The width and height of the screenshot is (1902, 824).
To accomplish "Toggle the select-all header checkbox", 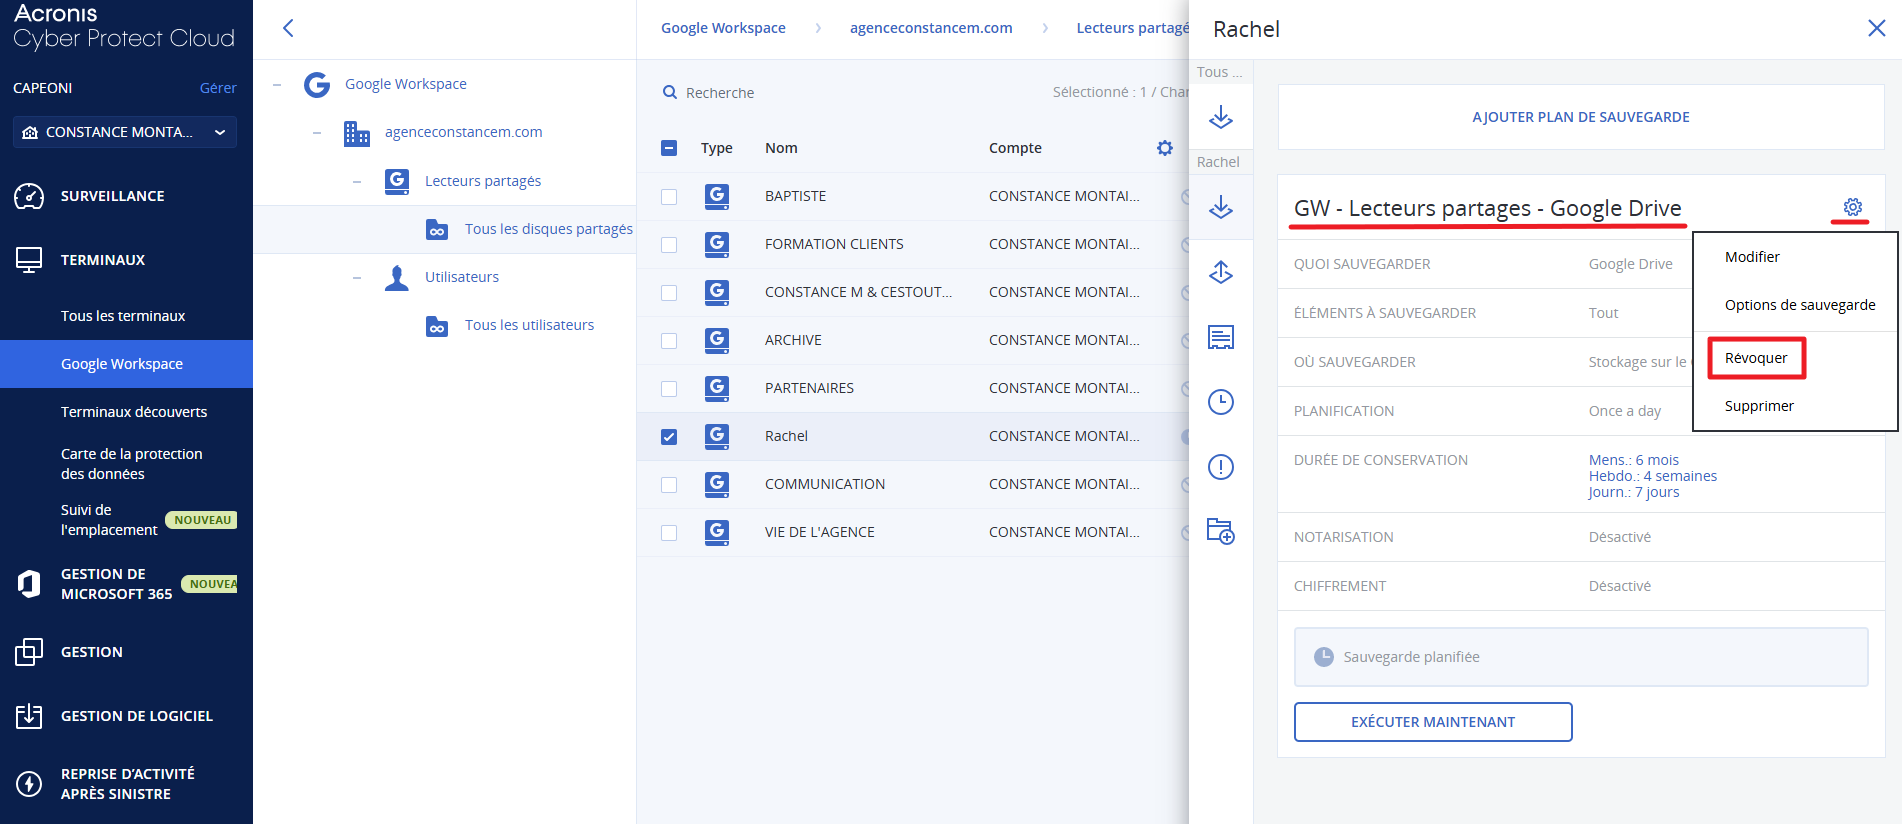I will click(669, 148).
